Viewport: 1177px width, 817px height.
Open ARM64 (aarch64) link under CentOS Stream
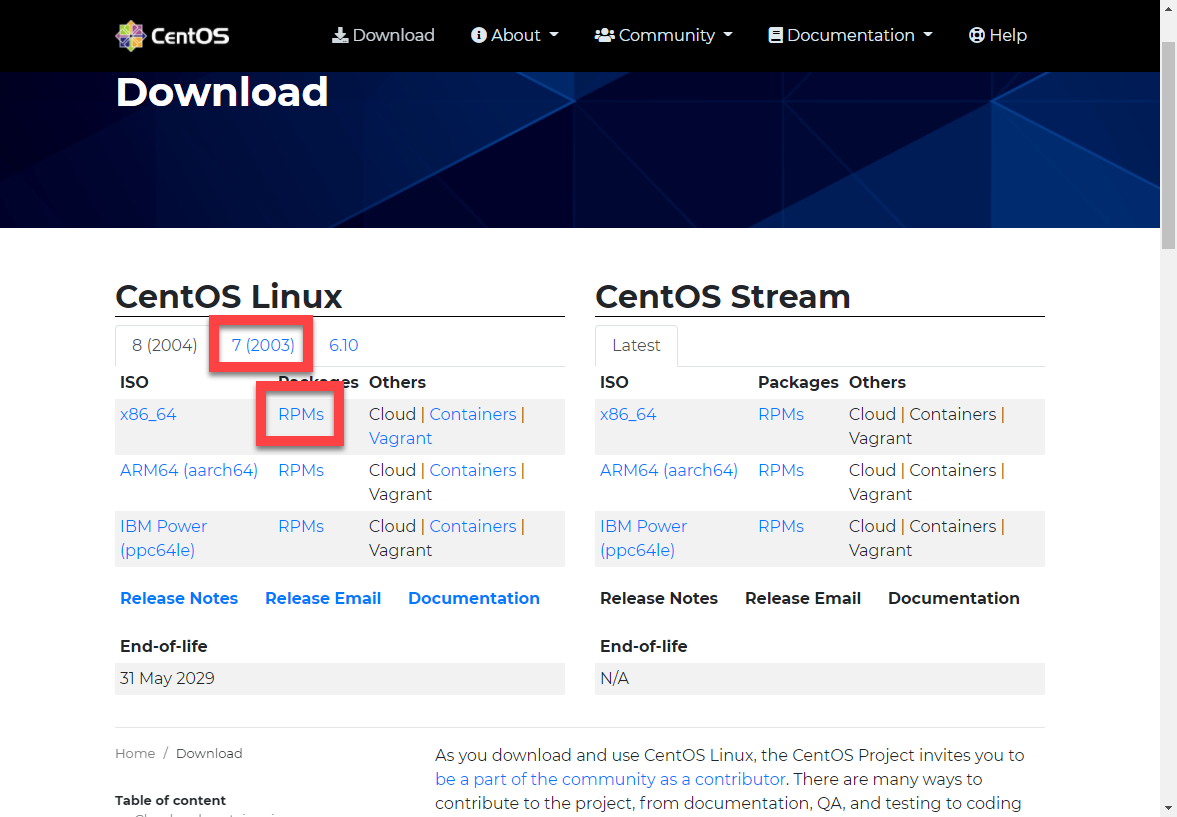coord(669,471)
